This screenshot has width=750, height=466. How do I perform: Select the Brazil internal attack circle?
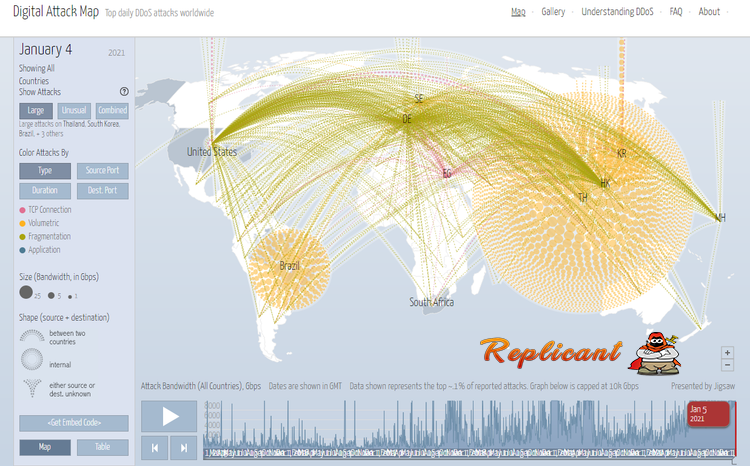[x=289, y=269]
